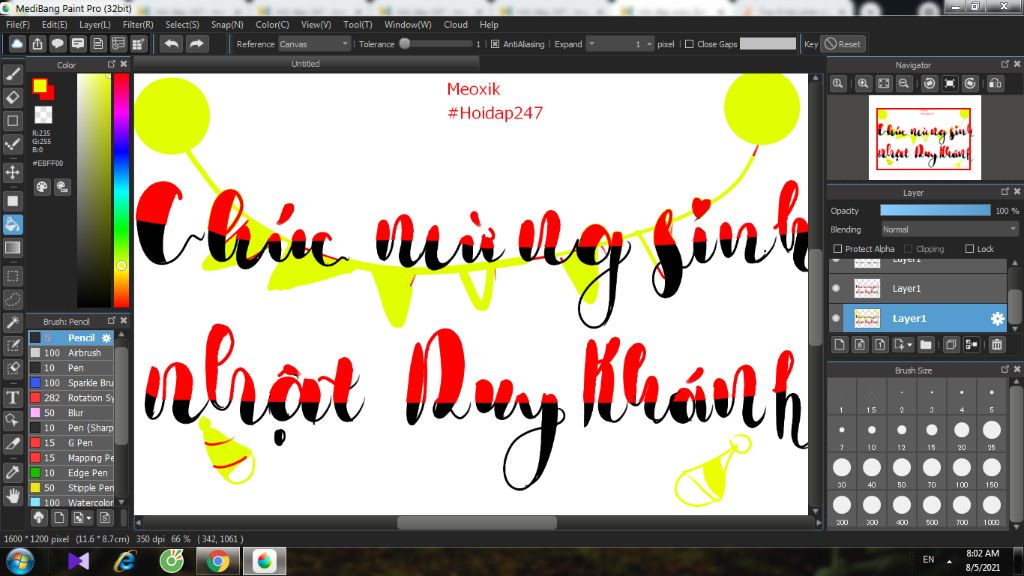The width and height of the screenshot is (1024, 576).
Task: Select the Edge Pen brush
Action: pos(72,473)
